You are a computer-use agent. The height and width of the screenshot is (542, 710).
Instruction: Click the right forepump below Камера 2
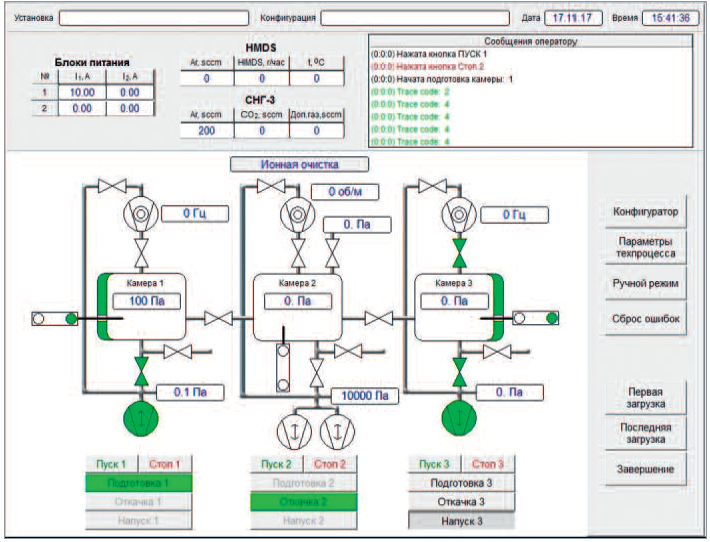[337, 431]
